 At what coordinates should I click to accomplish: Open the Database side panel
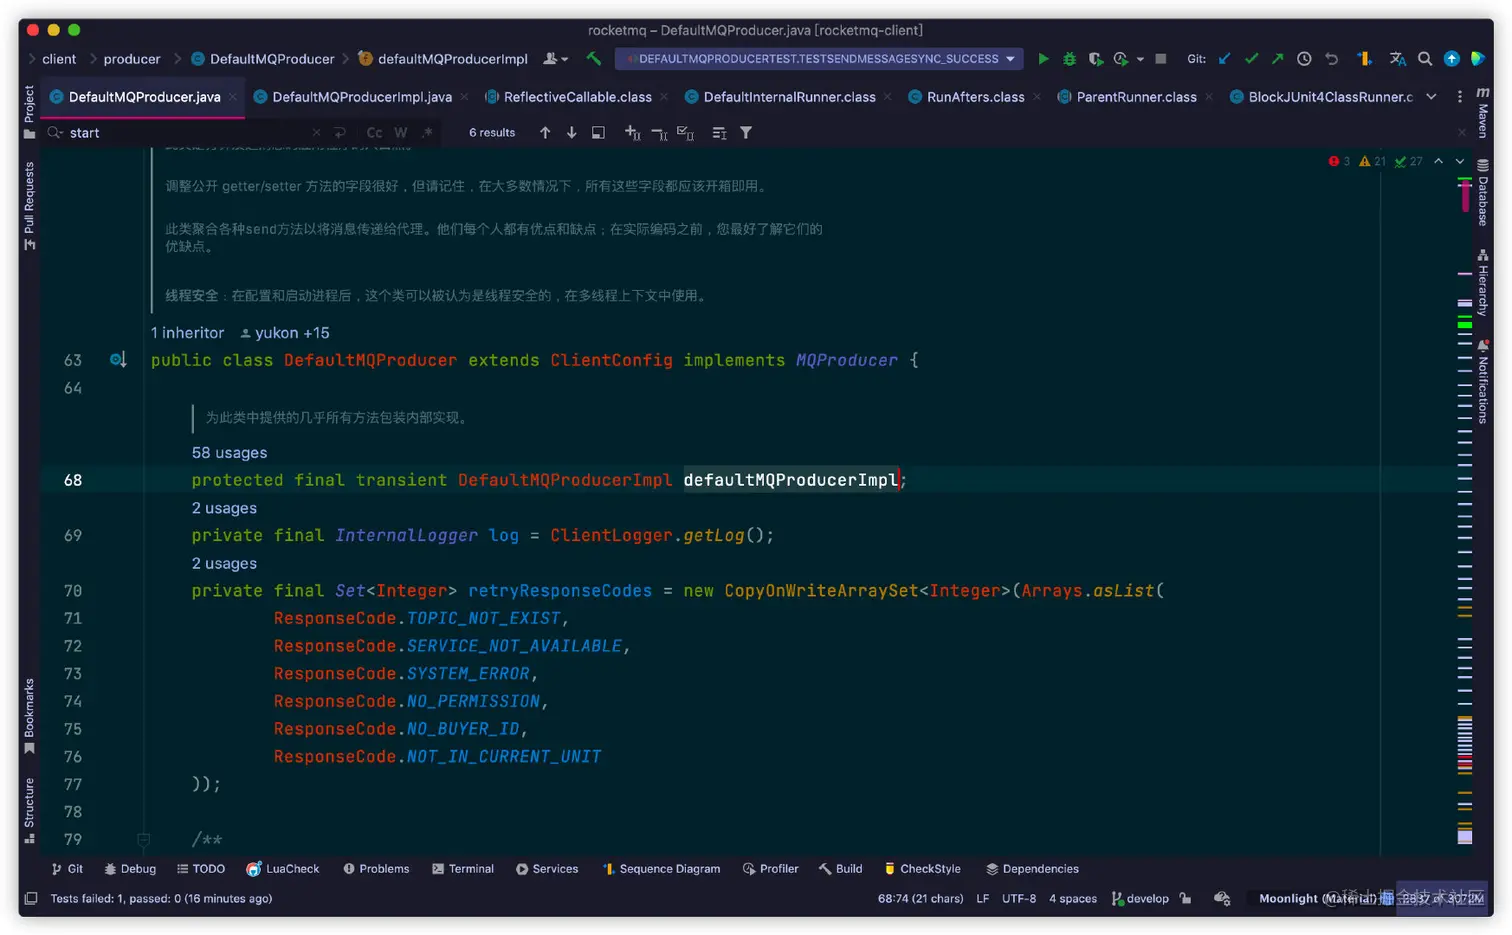pos(1483,192)
